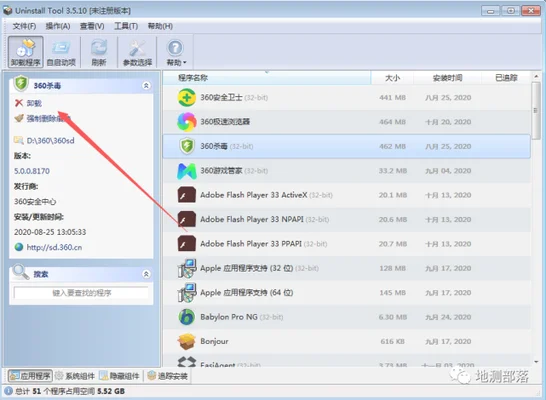Click the 464 MB size of 360极速浏览器
546x400 pixels.
point(392,122)
